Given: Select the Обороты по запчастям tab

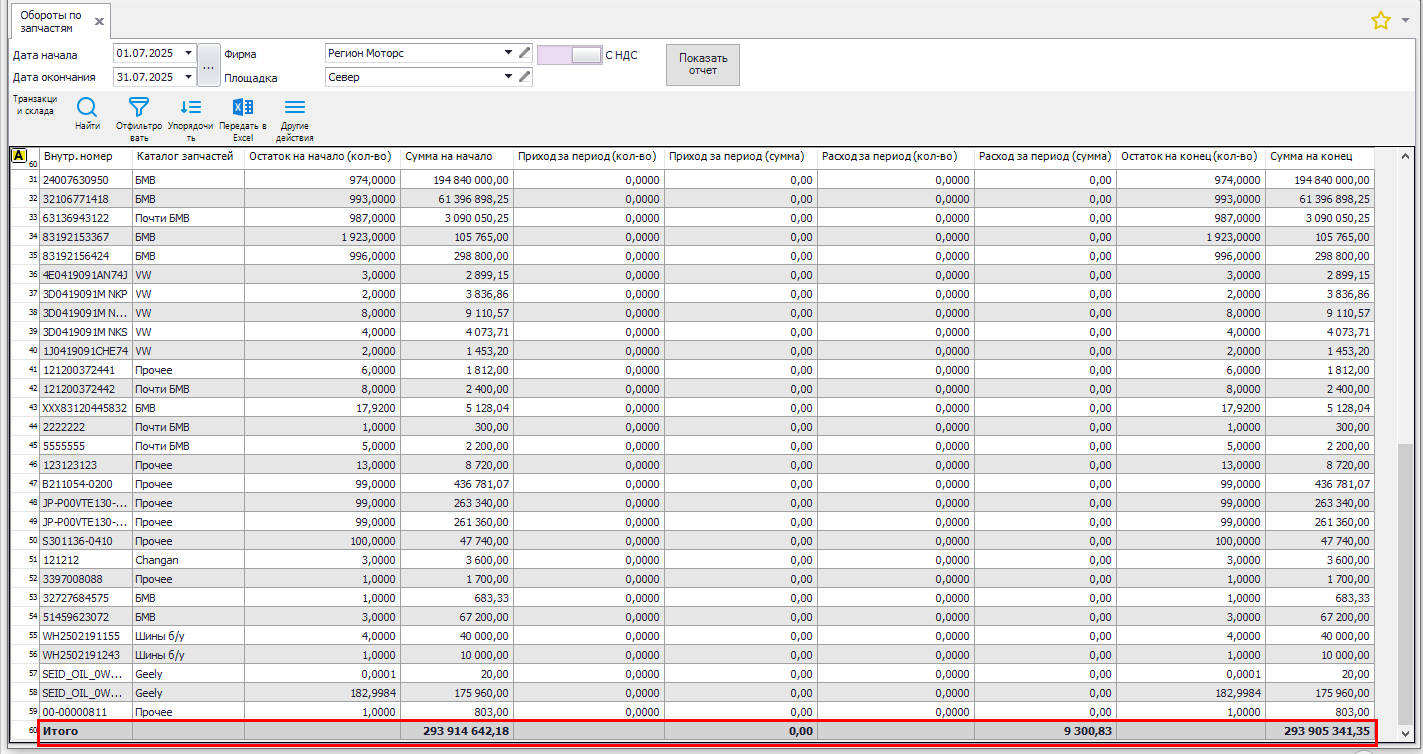Looking at the screenshot, I should (50, 21).
